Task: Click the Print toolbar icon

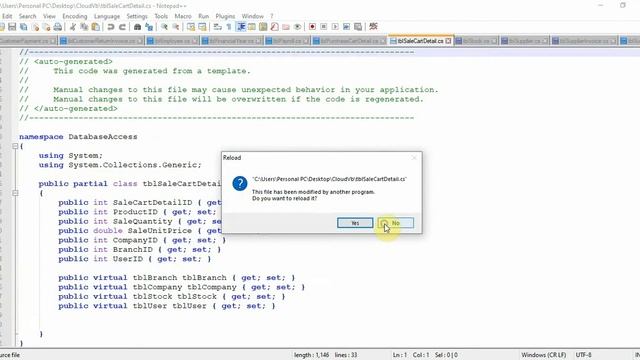Action: [58, 27]
